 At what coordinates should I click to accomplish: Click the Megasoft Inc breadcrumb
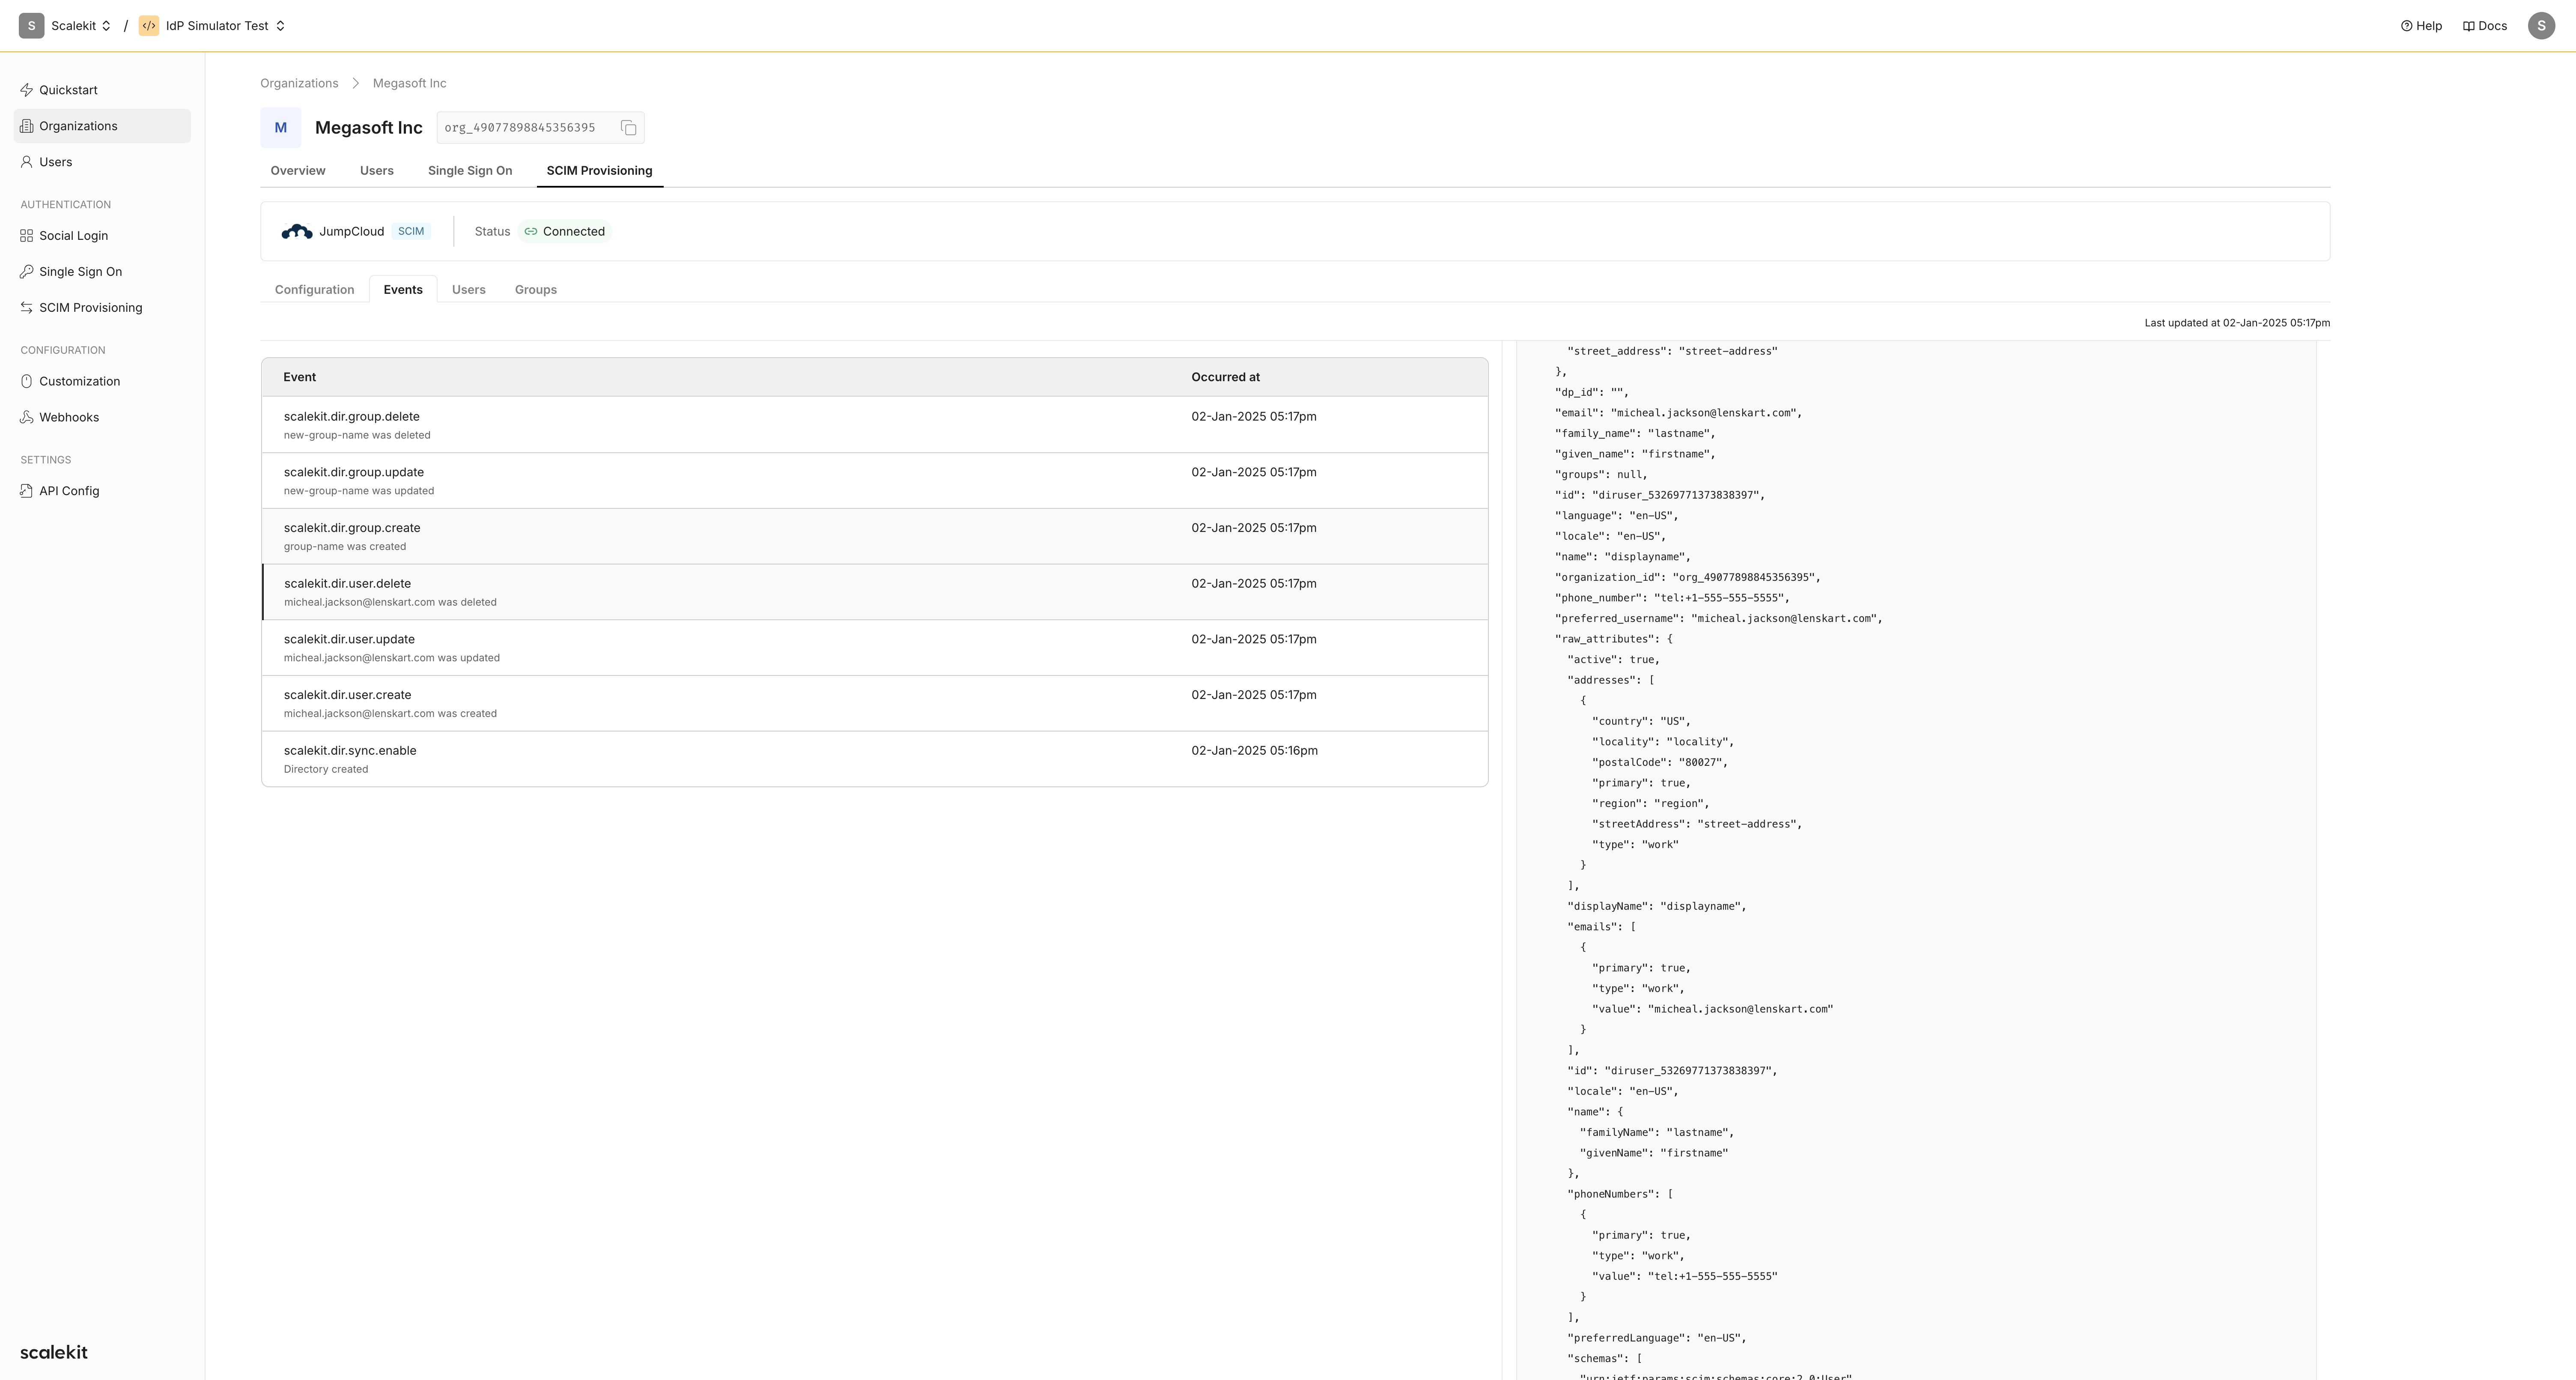click(410, 83)
